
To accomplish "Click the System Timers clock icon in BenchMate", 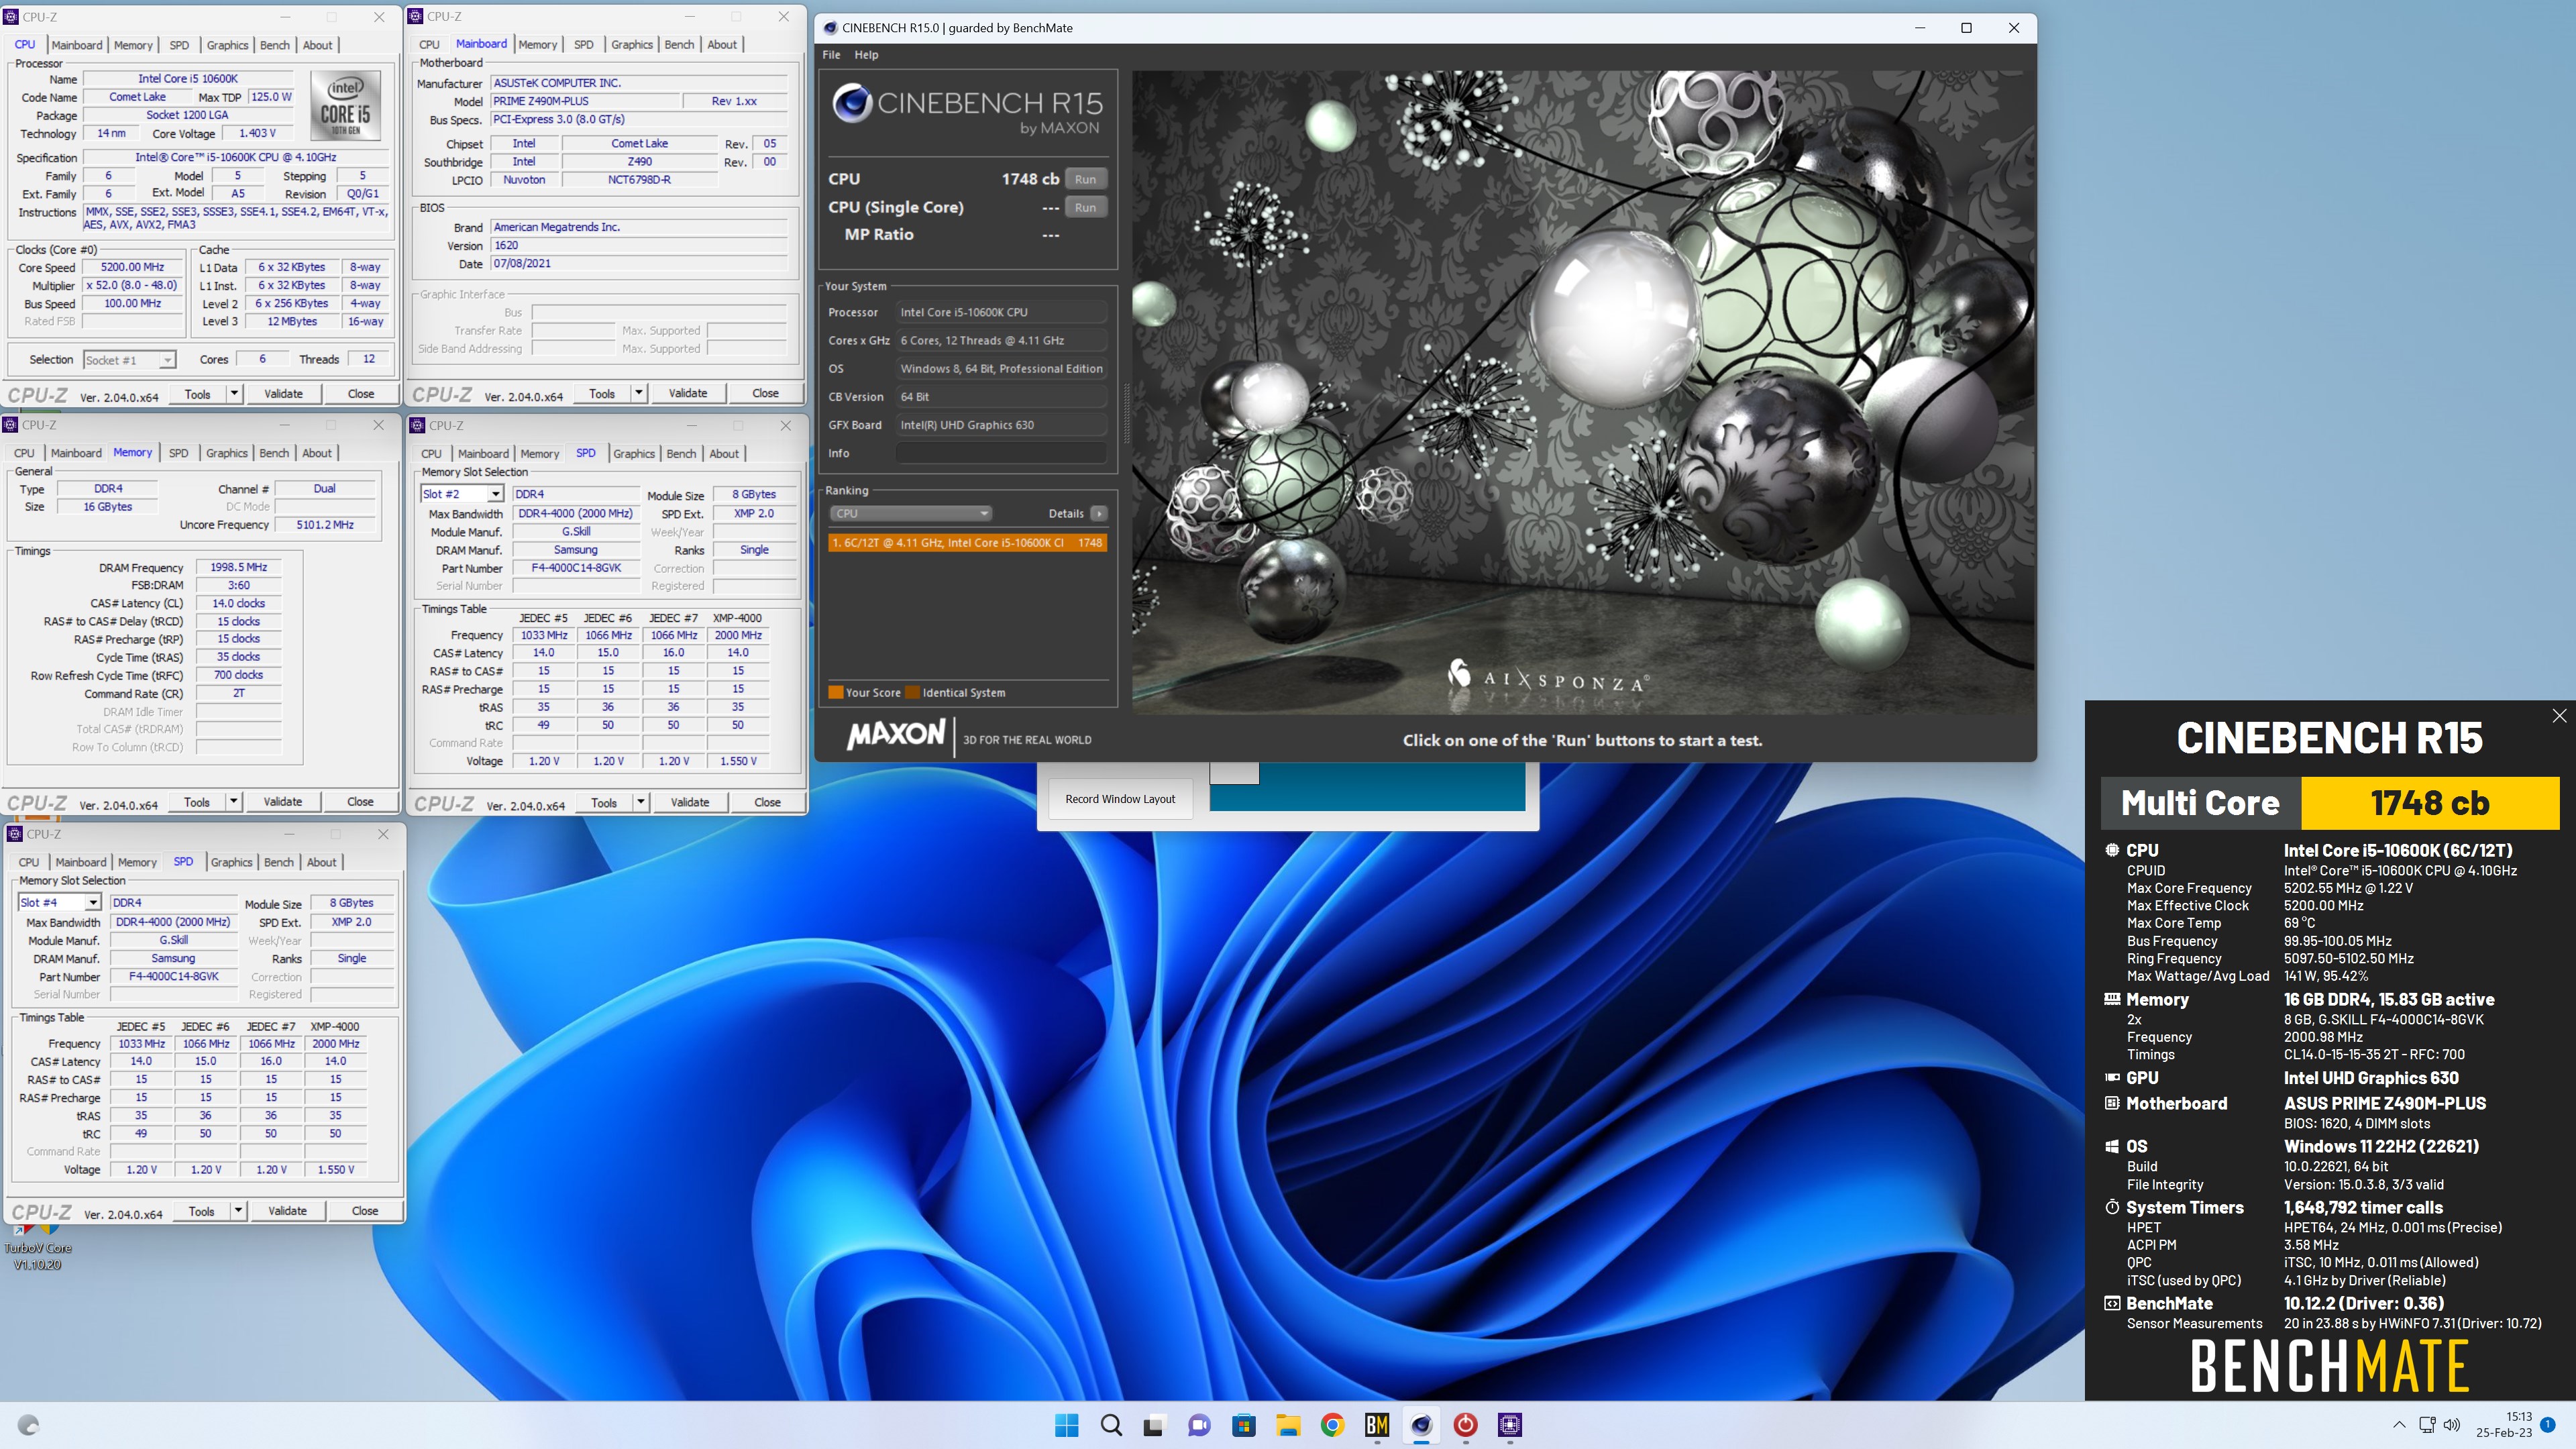I will pos(2112,1207).
